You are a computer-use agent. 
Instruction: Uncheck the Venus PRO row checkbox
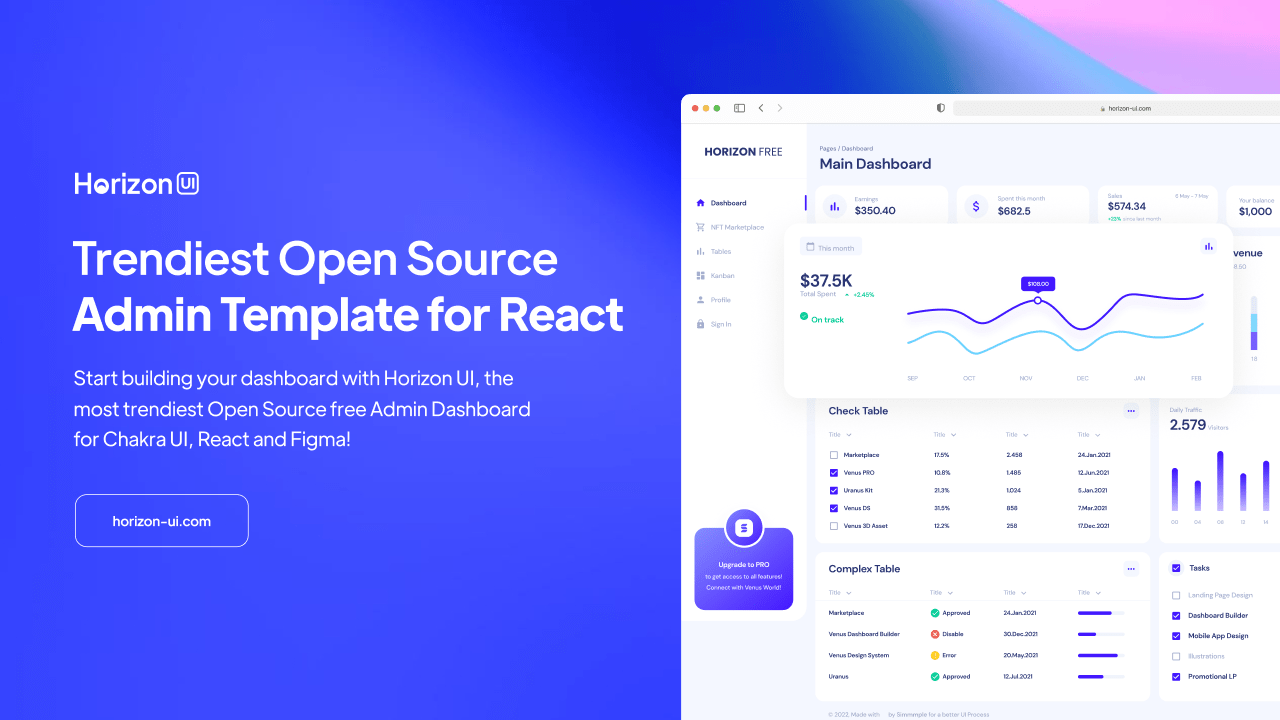[833, 472]
